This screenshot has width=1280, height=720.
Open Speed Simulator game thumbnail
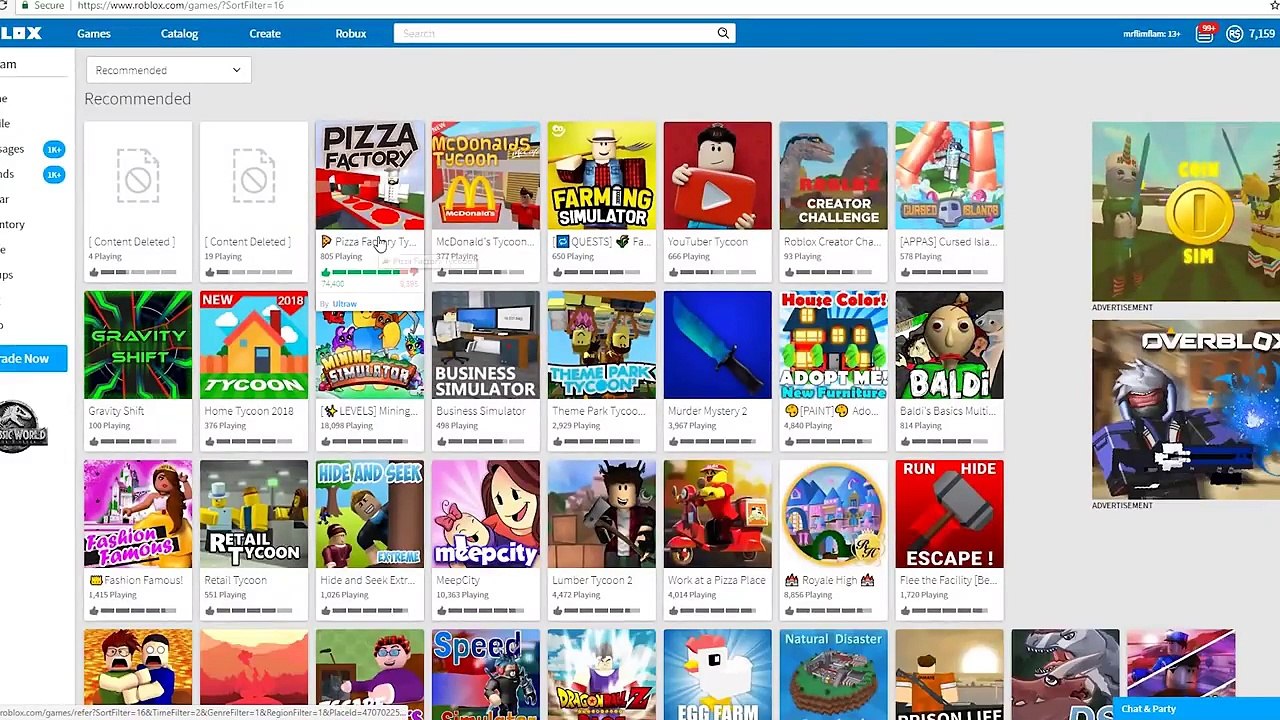(x=486, y=674)
